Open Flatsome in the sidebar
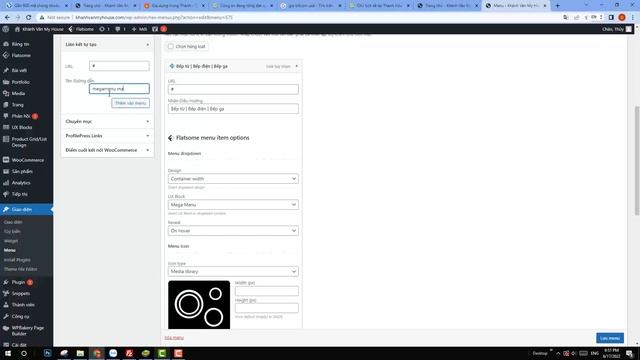This screenshot has height=360, width=640. 21,56
